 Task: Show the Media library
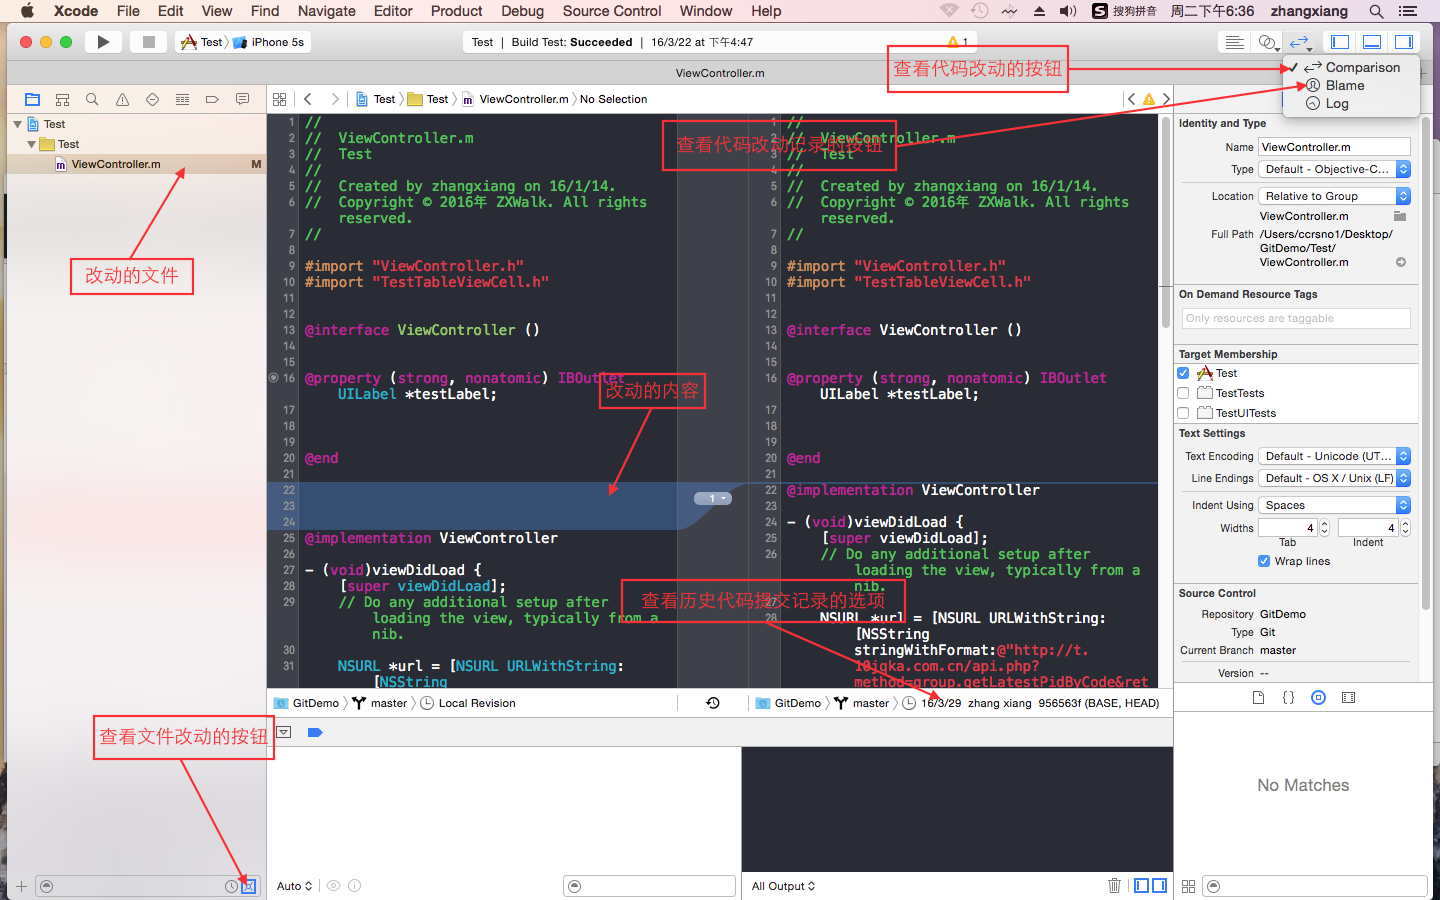click(1348, 697)
